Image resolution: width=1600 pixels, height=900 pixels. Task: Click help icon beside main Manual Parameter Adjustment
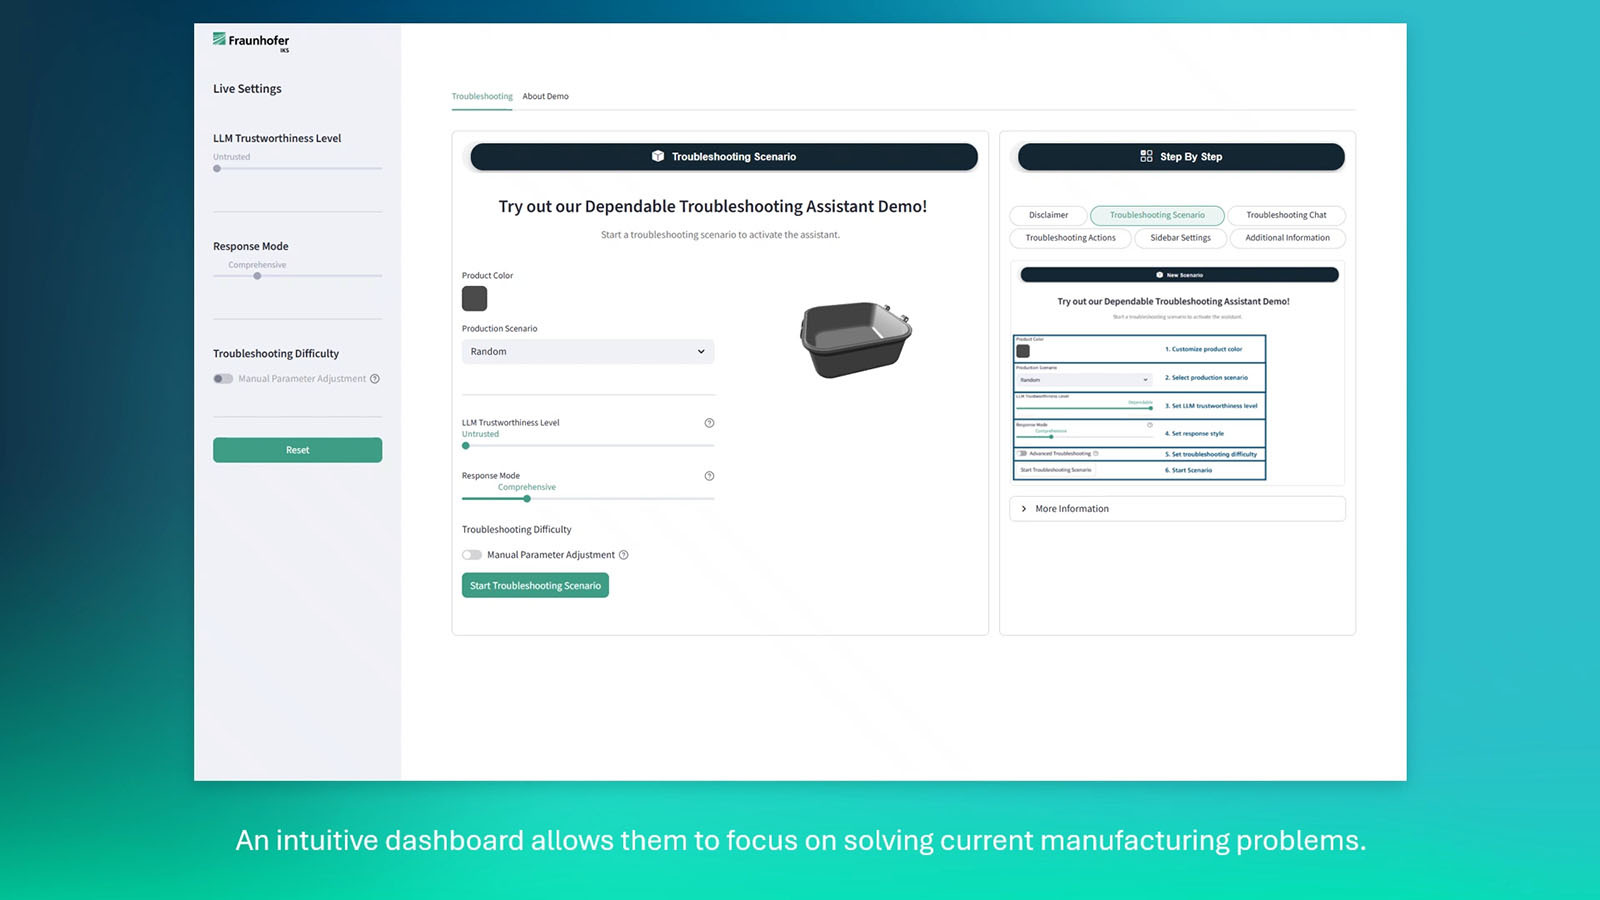(624, 555)
